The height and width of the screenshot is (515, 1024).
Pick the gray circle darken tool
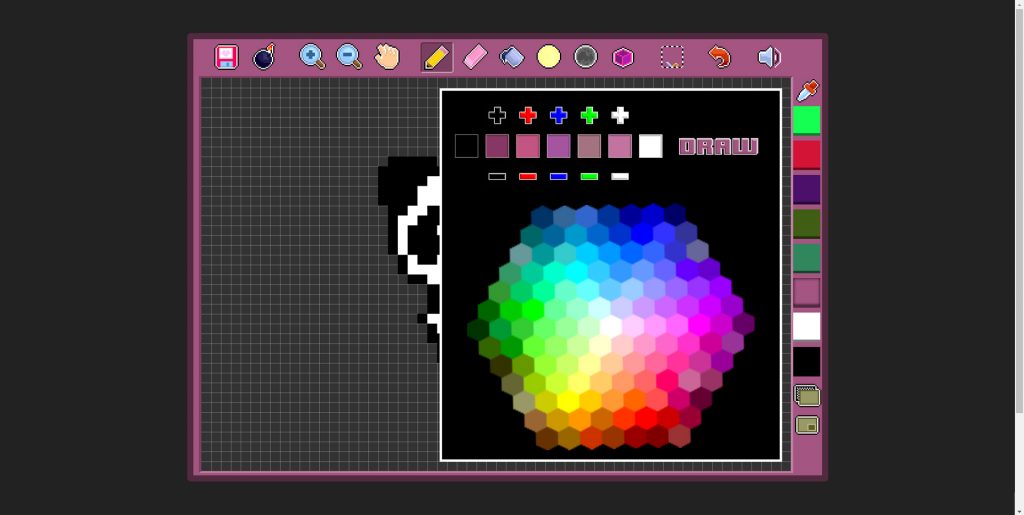(x=586, y=57)
